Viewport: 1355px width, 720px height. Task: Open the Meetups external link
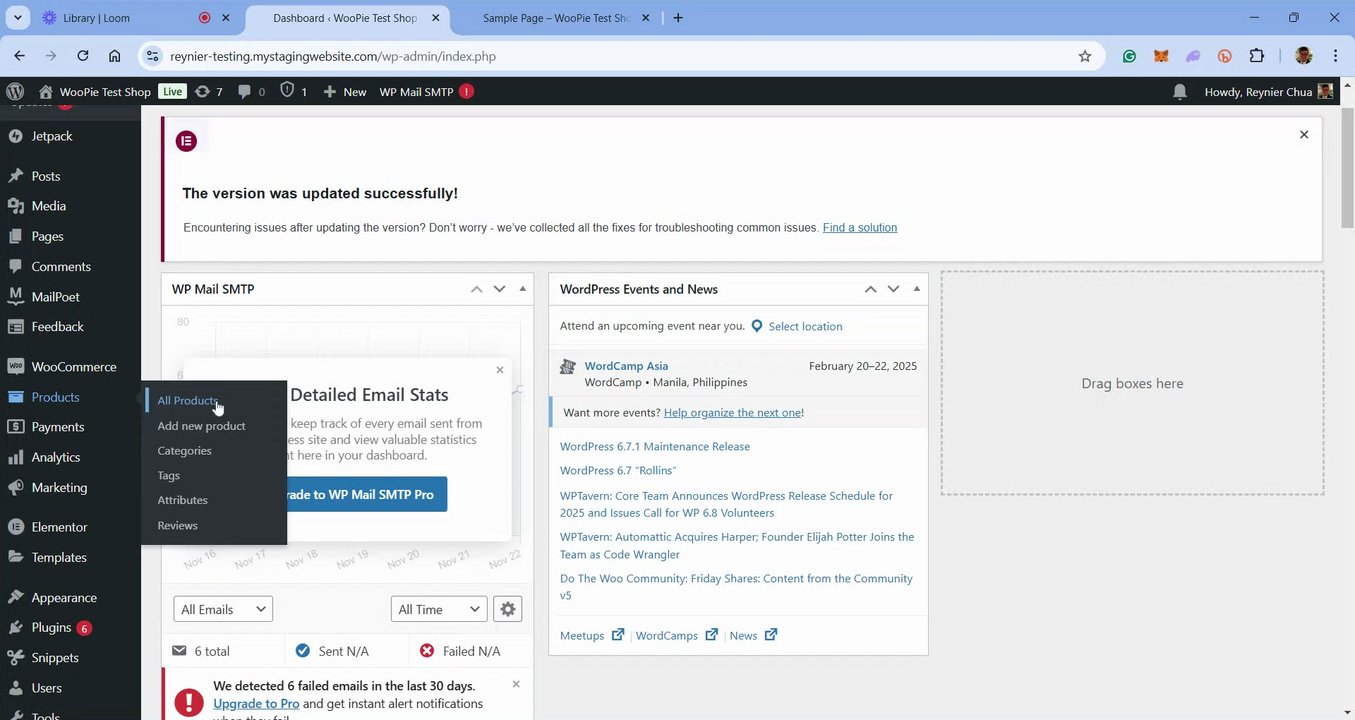(592, 635)
